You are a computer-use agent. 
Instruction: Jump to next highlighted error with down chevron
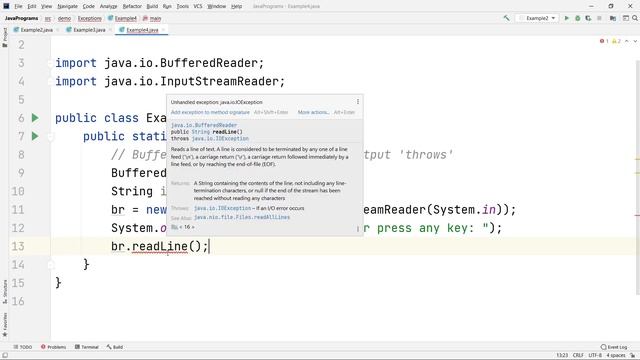click(635, 41)
